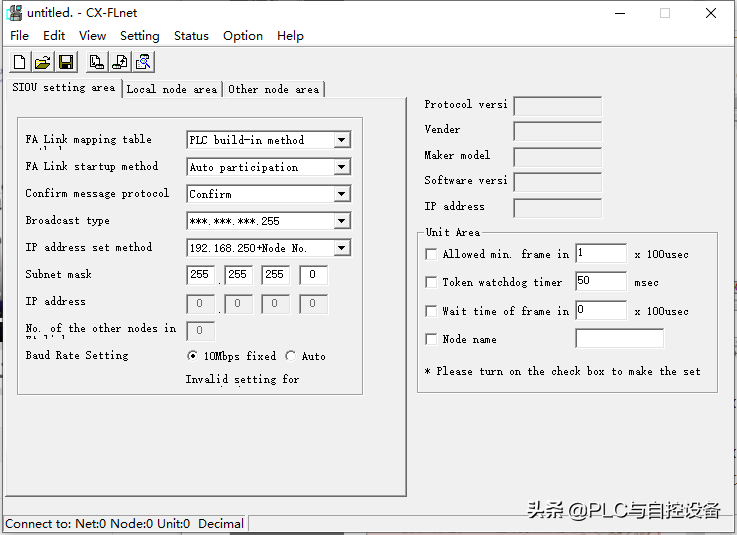Open the Option menu
Image resolution: width=737 pixels, height=535 pixels.
click(x=242, y=36)
